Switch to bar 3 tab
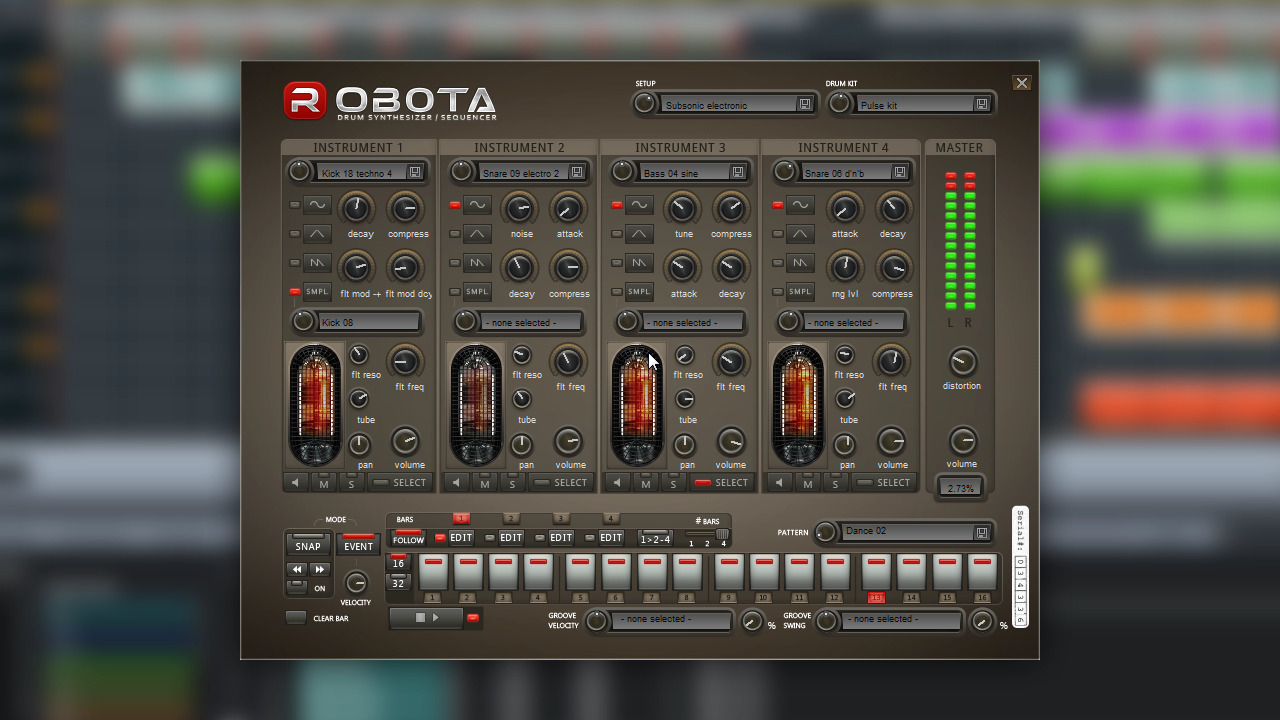This screenshot has width=1280, height=720. (561, 518)
